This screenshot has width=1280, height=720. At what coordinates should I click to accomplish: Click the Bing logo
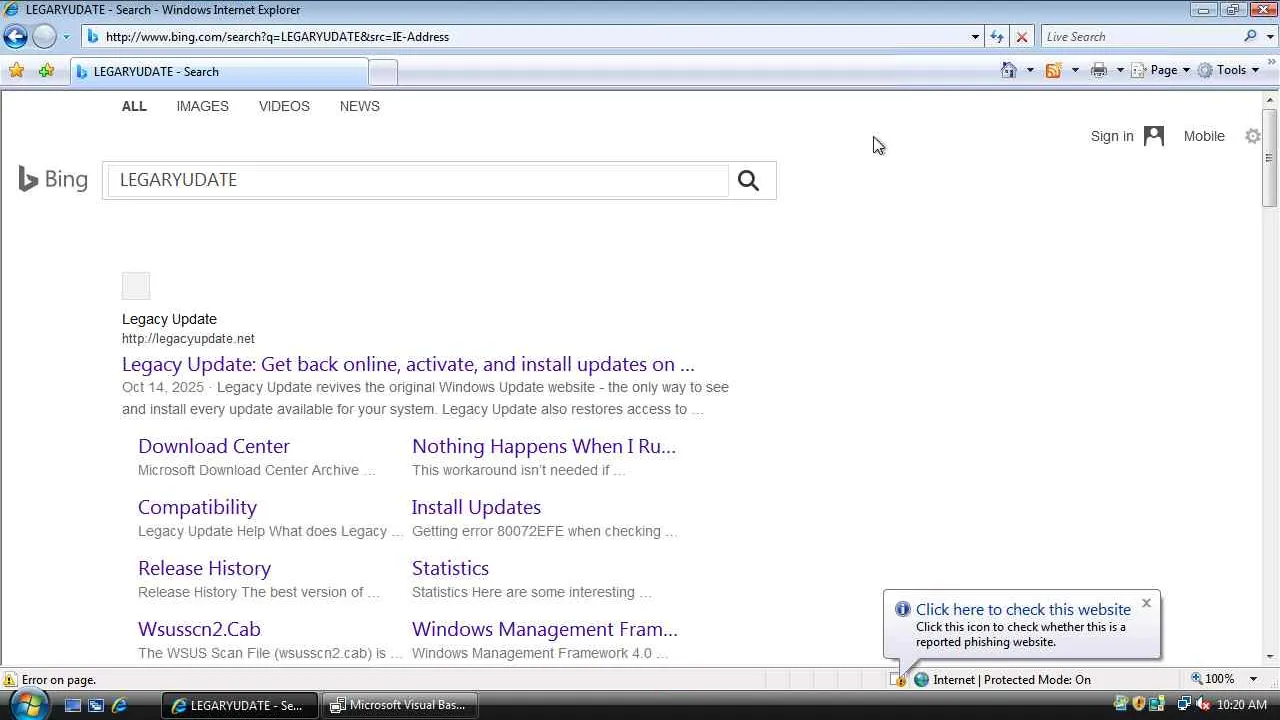(53, 179)
